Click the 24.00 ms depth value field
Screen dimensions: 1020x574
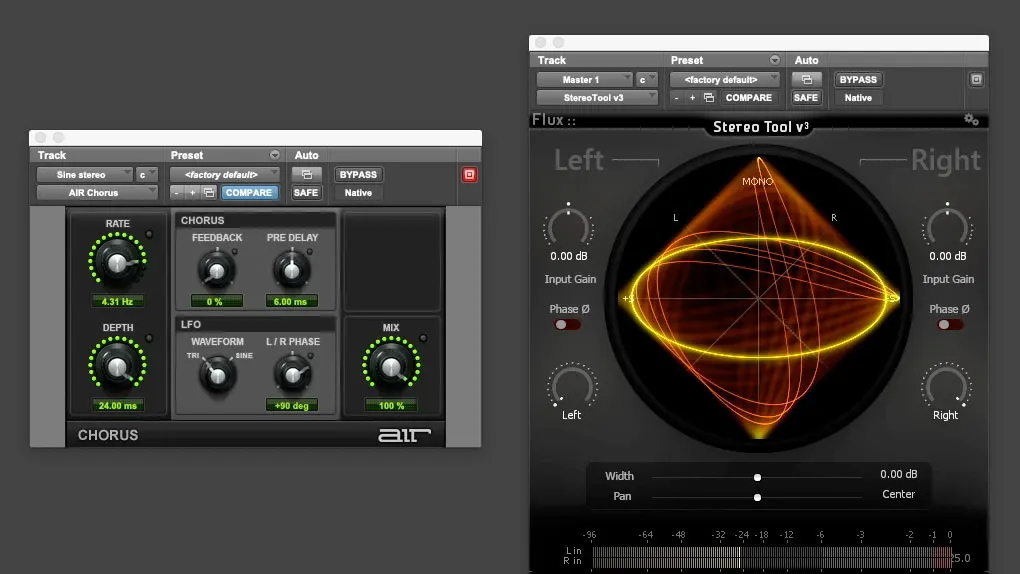[118, 405]
